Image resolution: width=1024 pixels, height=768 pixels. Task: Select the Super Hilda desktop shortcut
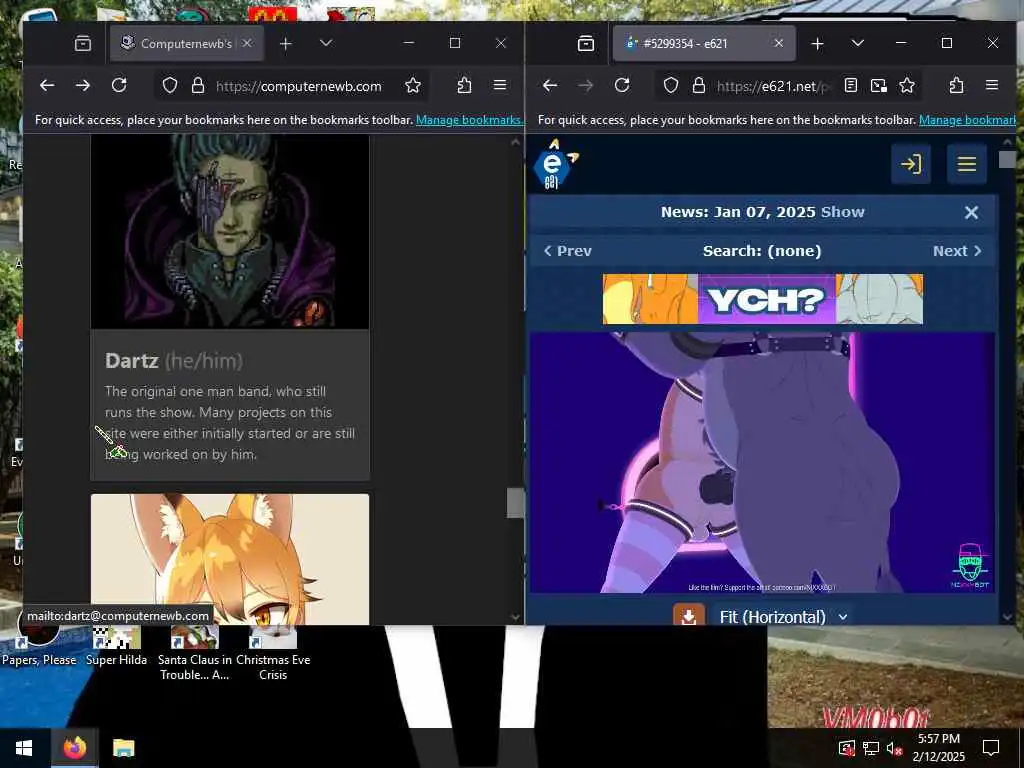[116, 647]
